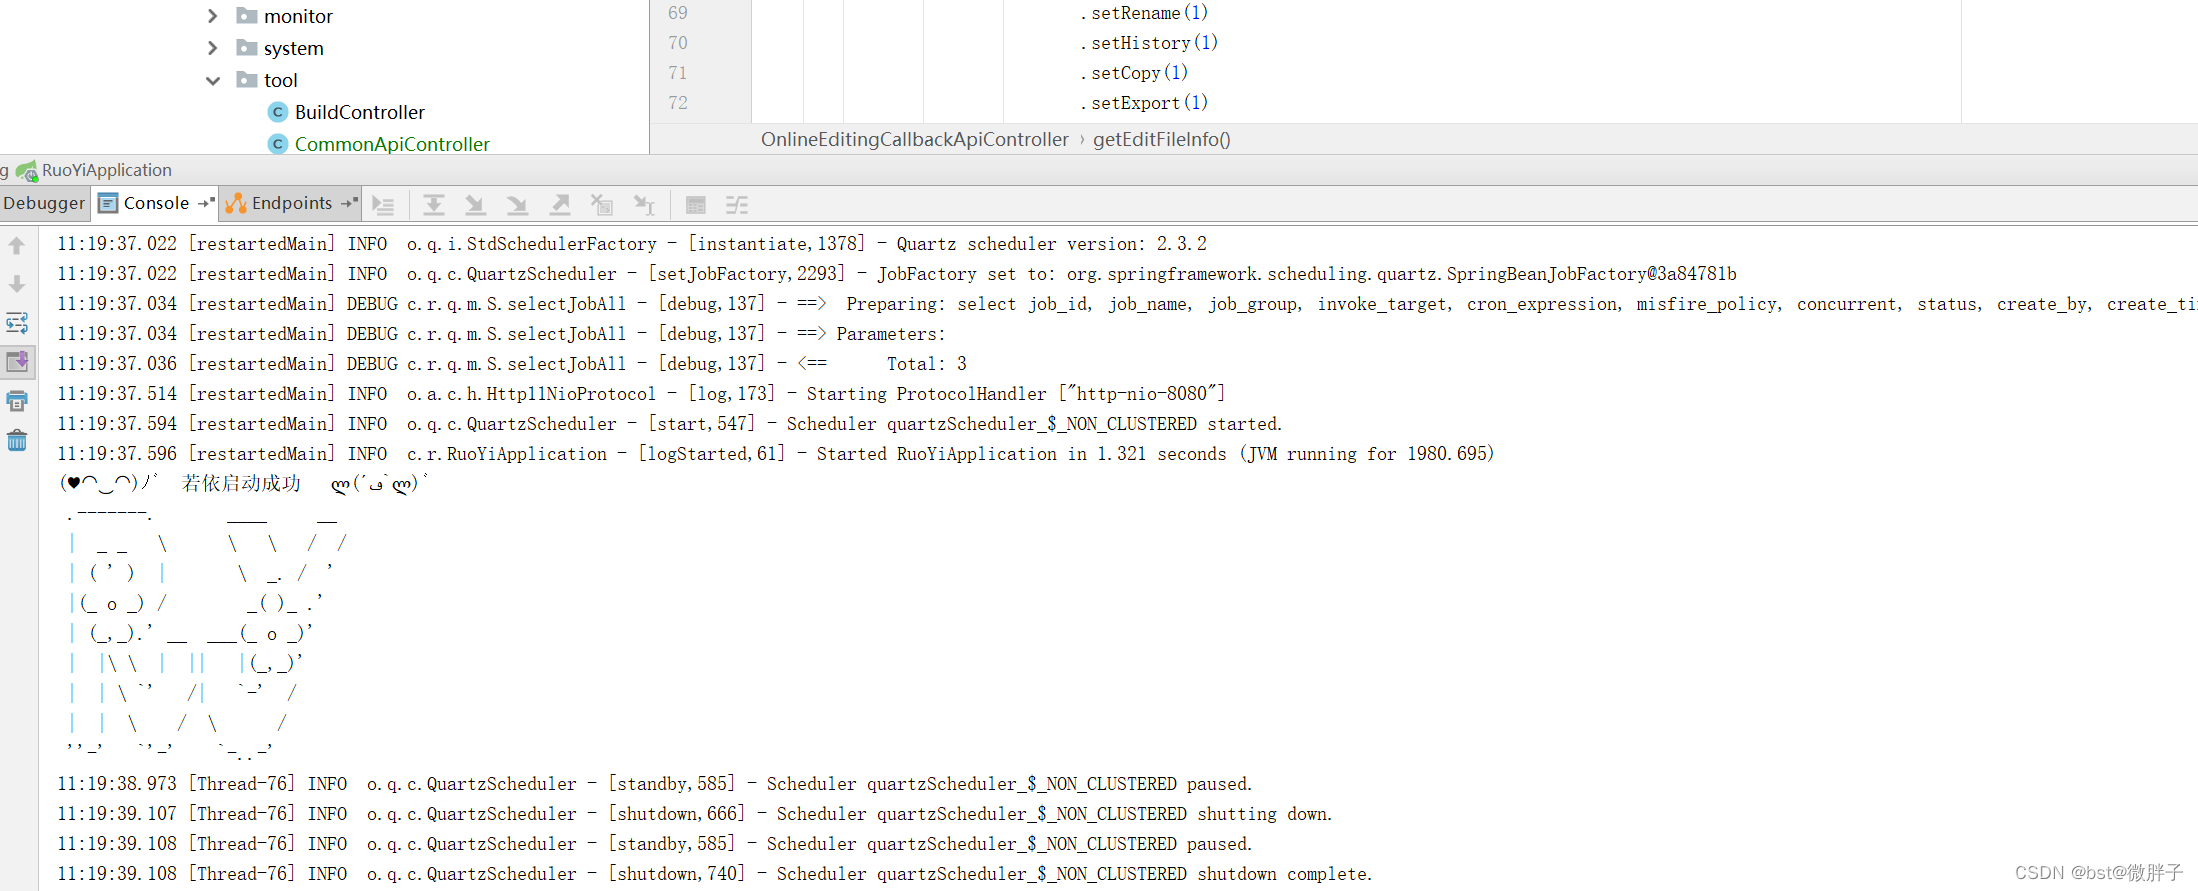
Task: Collapse the tool folder
Action: [212, 80]
